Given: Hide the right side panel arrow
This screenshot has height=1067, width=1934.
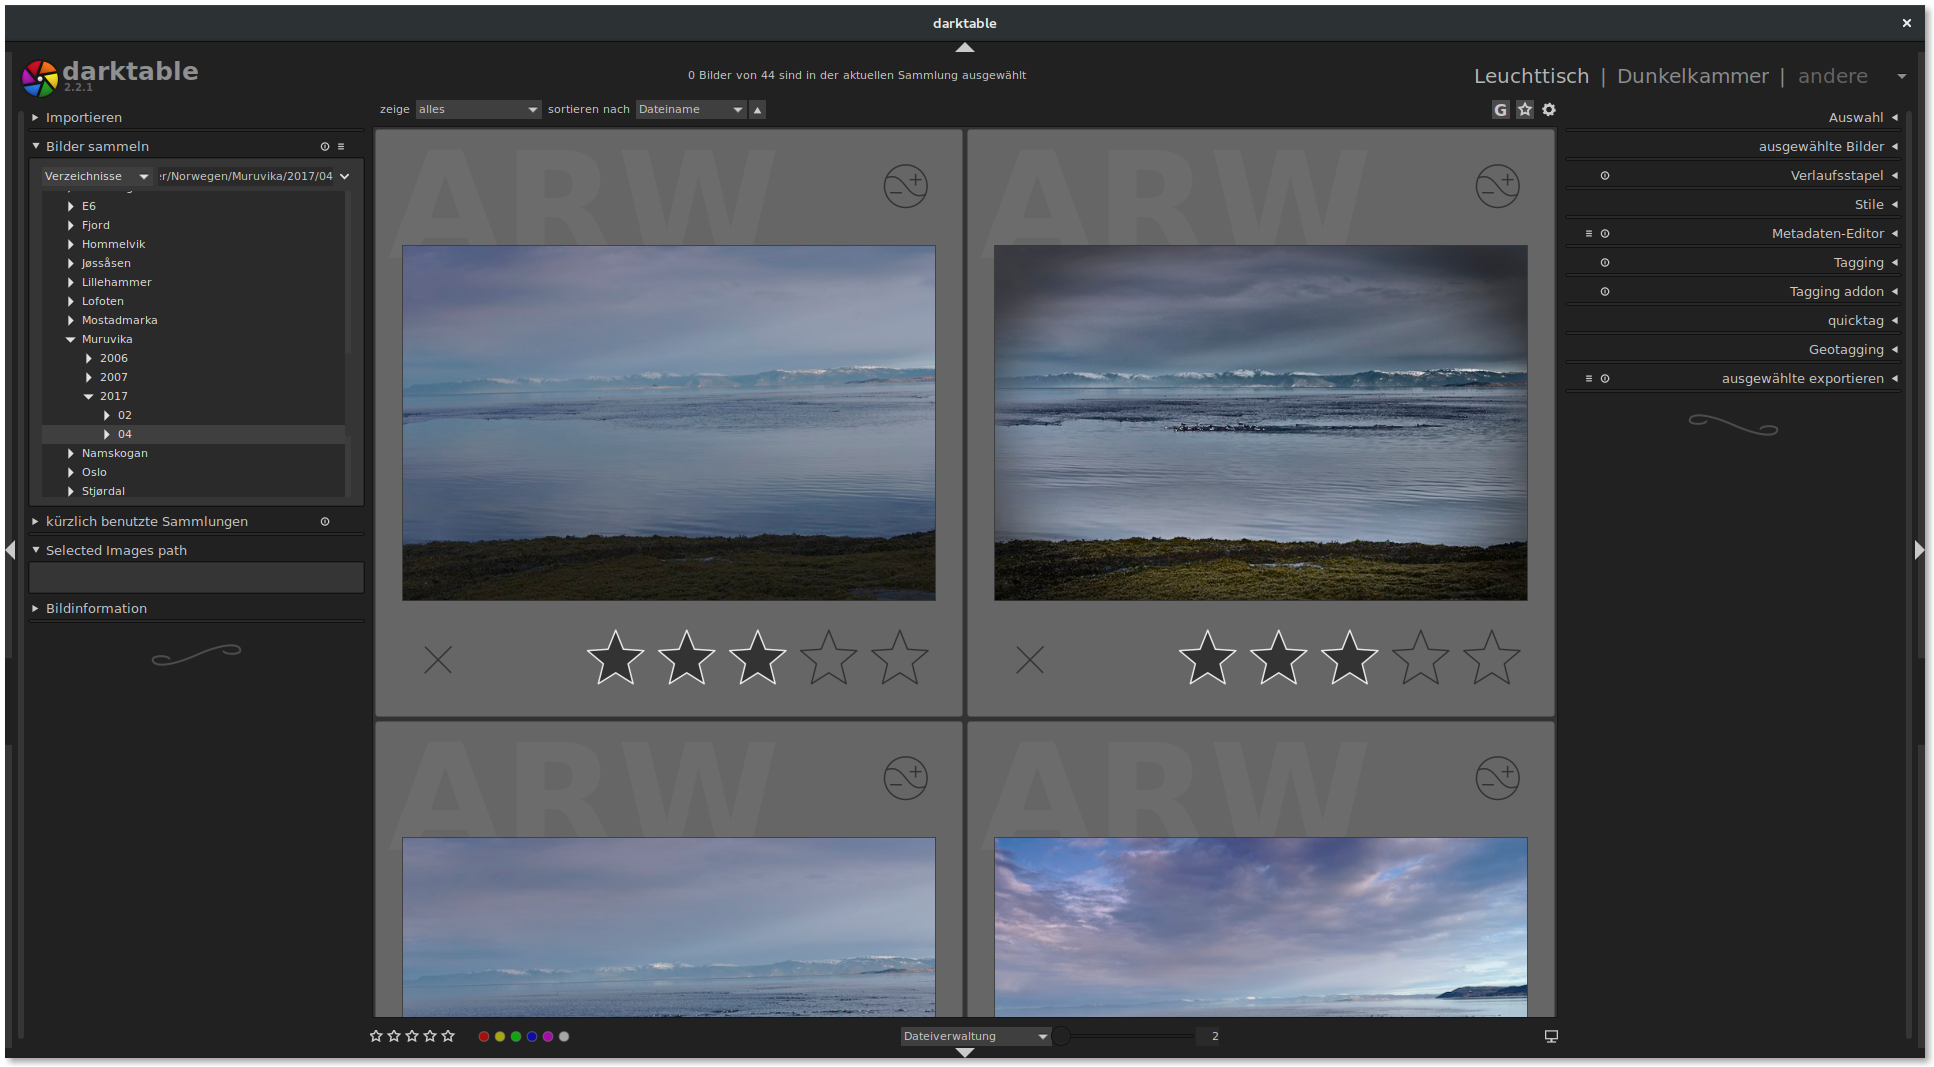Looking at the screenshot, I should point(1919,550).
